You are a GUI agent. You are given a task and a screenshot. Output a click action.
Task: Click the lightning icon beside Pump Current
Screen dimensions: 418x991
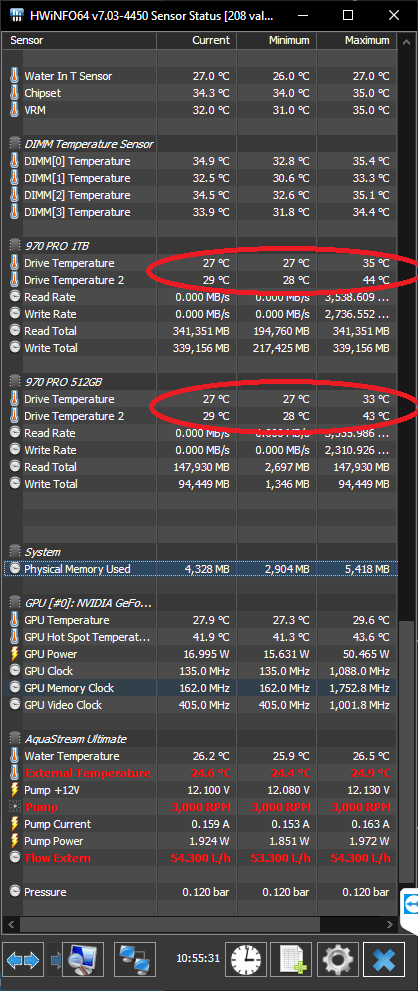(x=15, y=824)
